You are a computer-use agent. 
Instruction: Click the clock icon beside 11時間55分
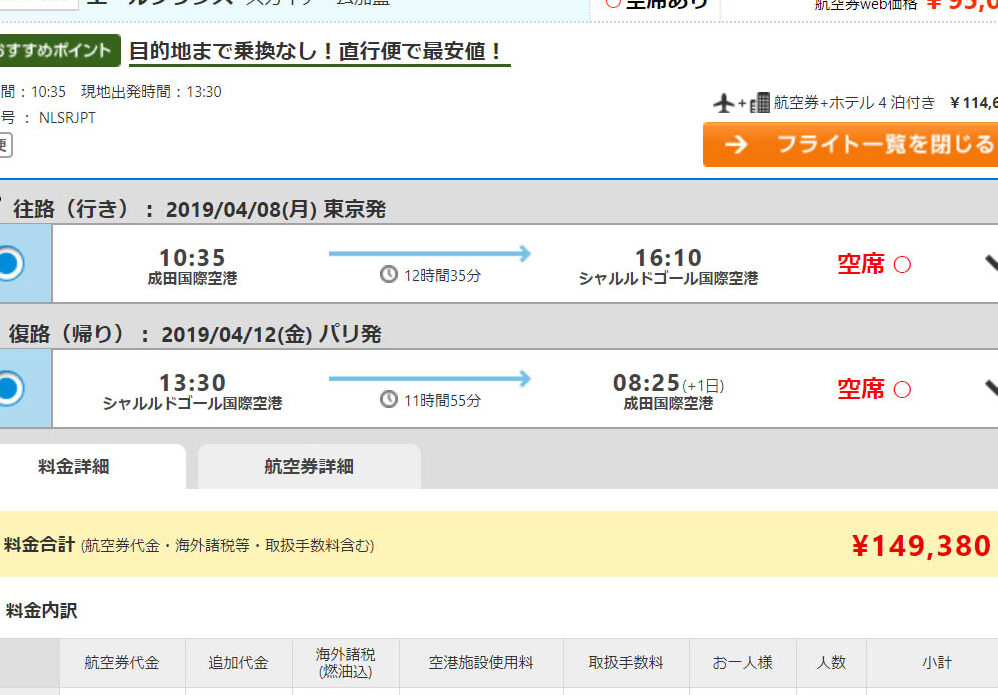click(389, 400)
